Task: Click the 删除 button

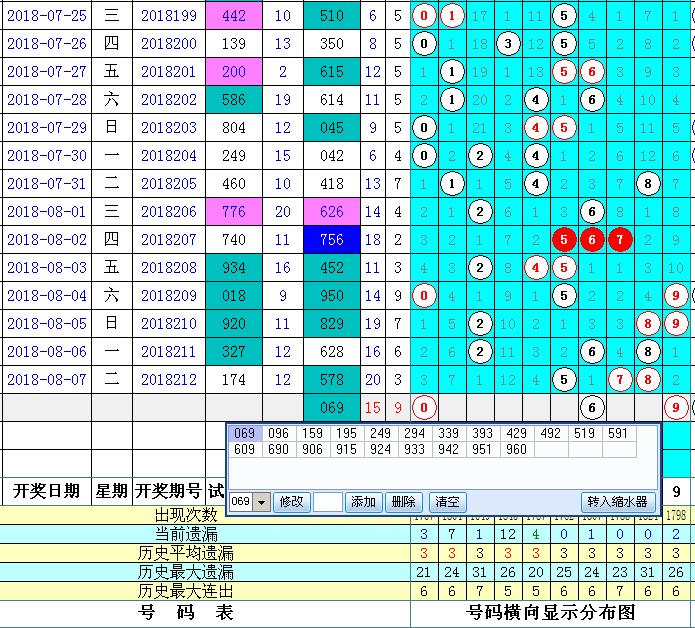Action: [404, 502]
